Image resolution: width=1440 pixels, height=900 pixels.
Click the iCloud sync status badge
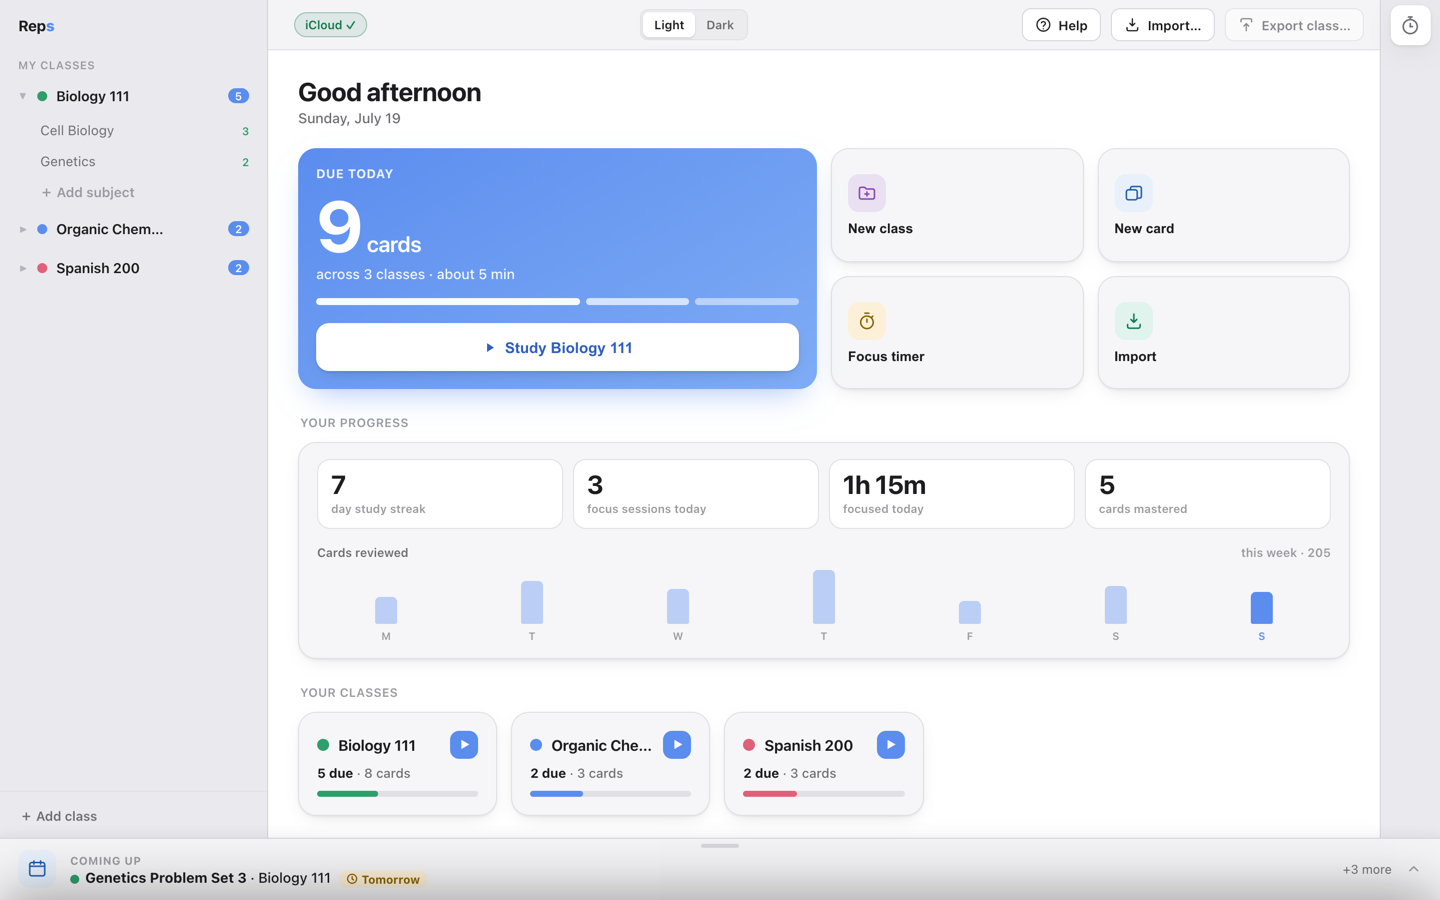pos(330,25)
